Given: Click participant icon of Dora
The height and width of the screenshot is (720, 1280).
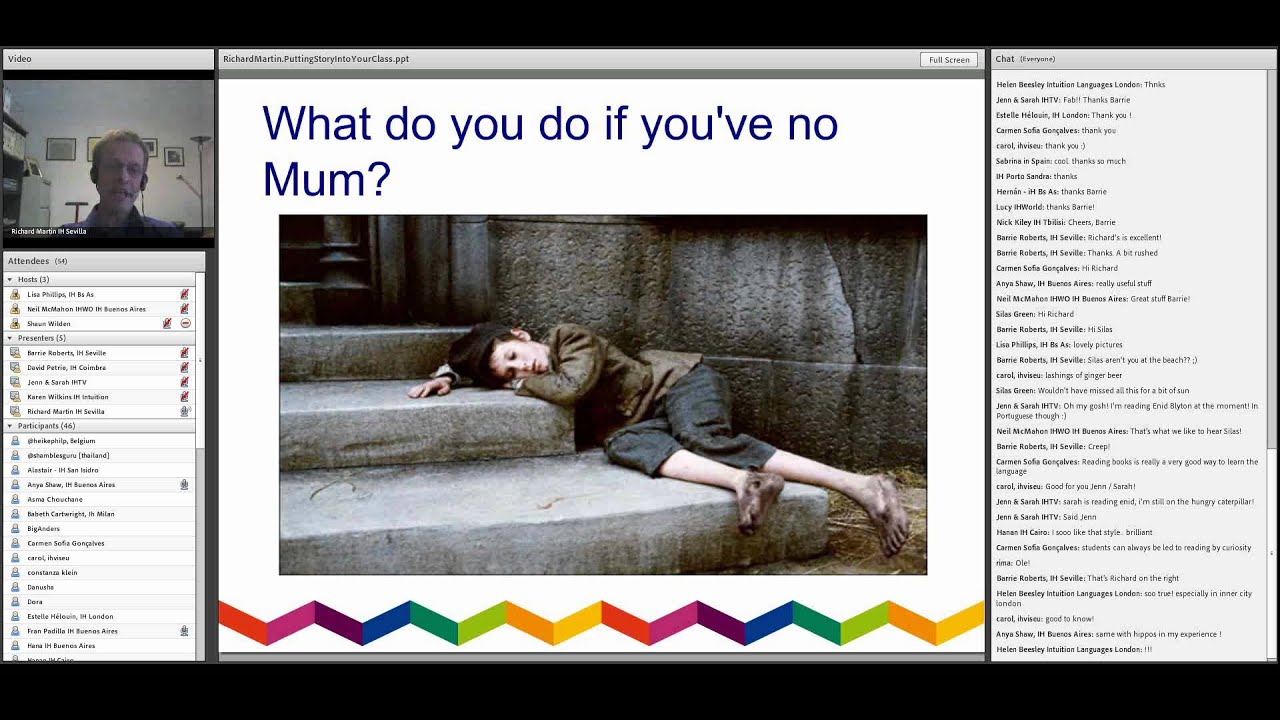Looking at the screenshot, I should (15, 602).
